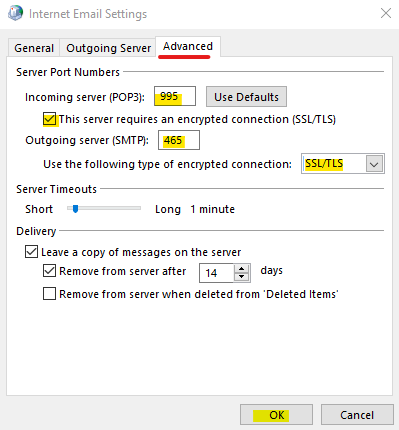Increase days with the spinner up arrow
This screenshot has width=399, height=430.
[x=242, y=268]
